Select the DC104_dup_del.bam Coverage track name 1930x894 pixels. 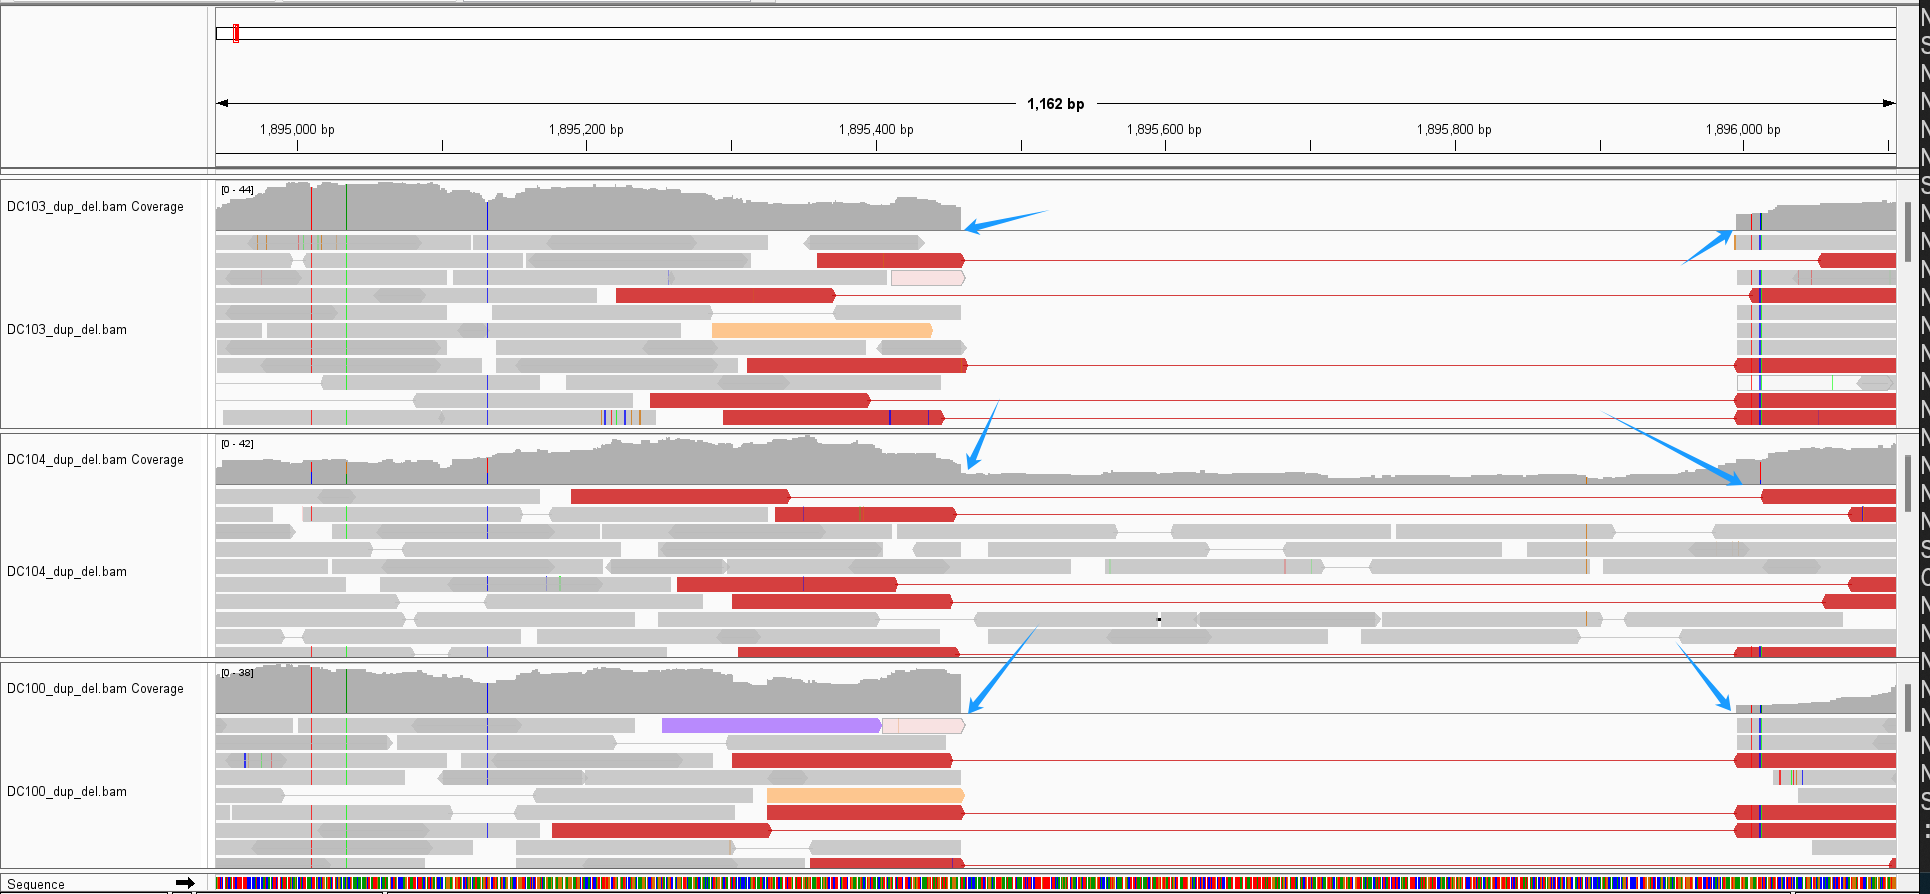click(x=95, y=460)
